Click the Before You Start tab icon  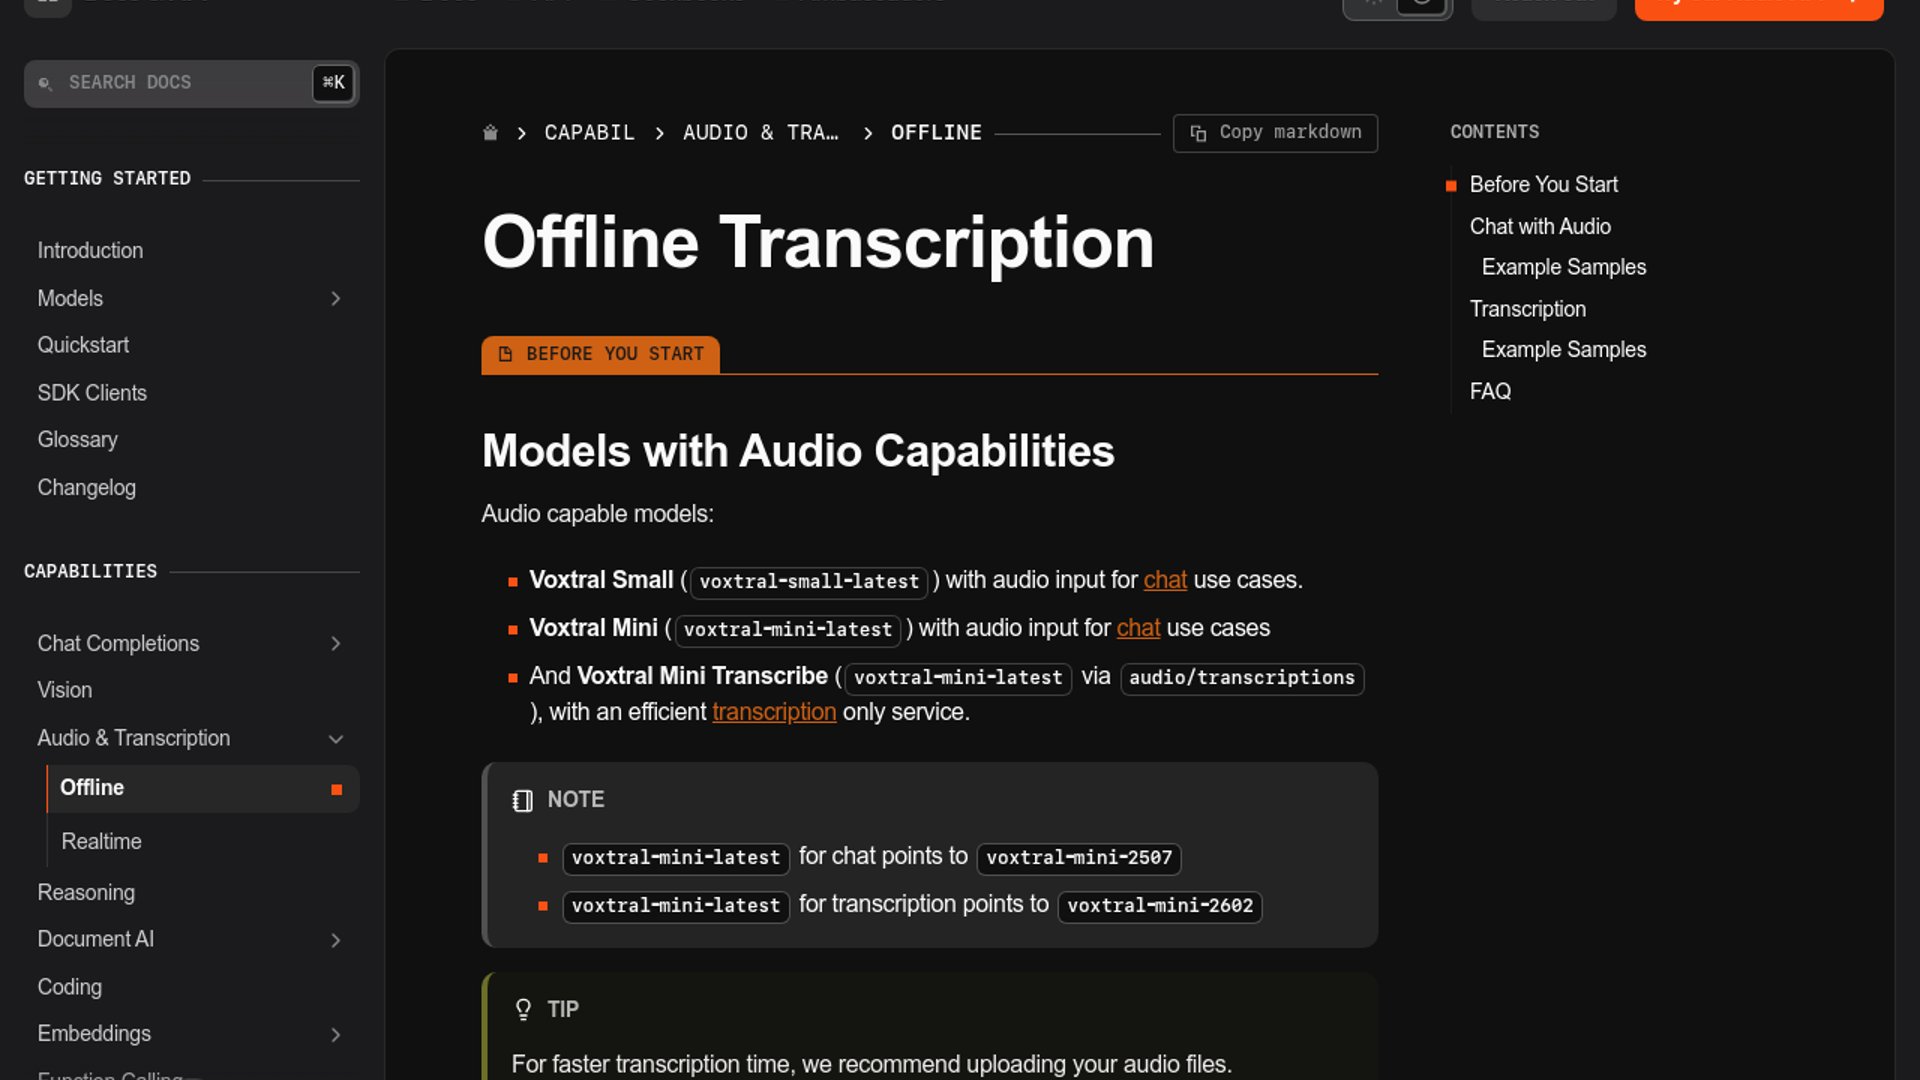pos(506,354)
